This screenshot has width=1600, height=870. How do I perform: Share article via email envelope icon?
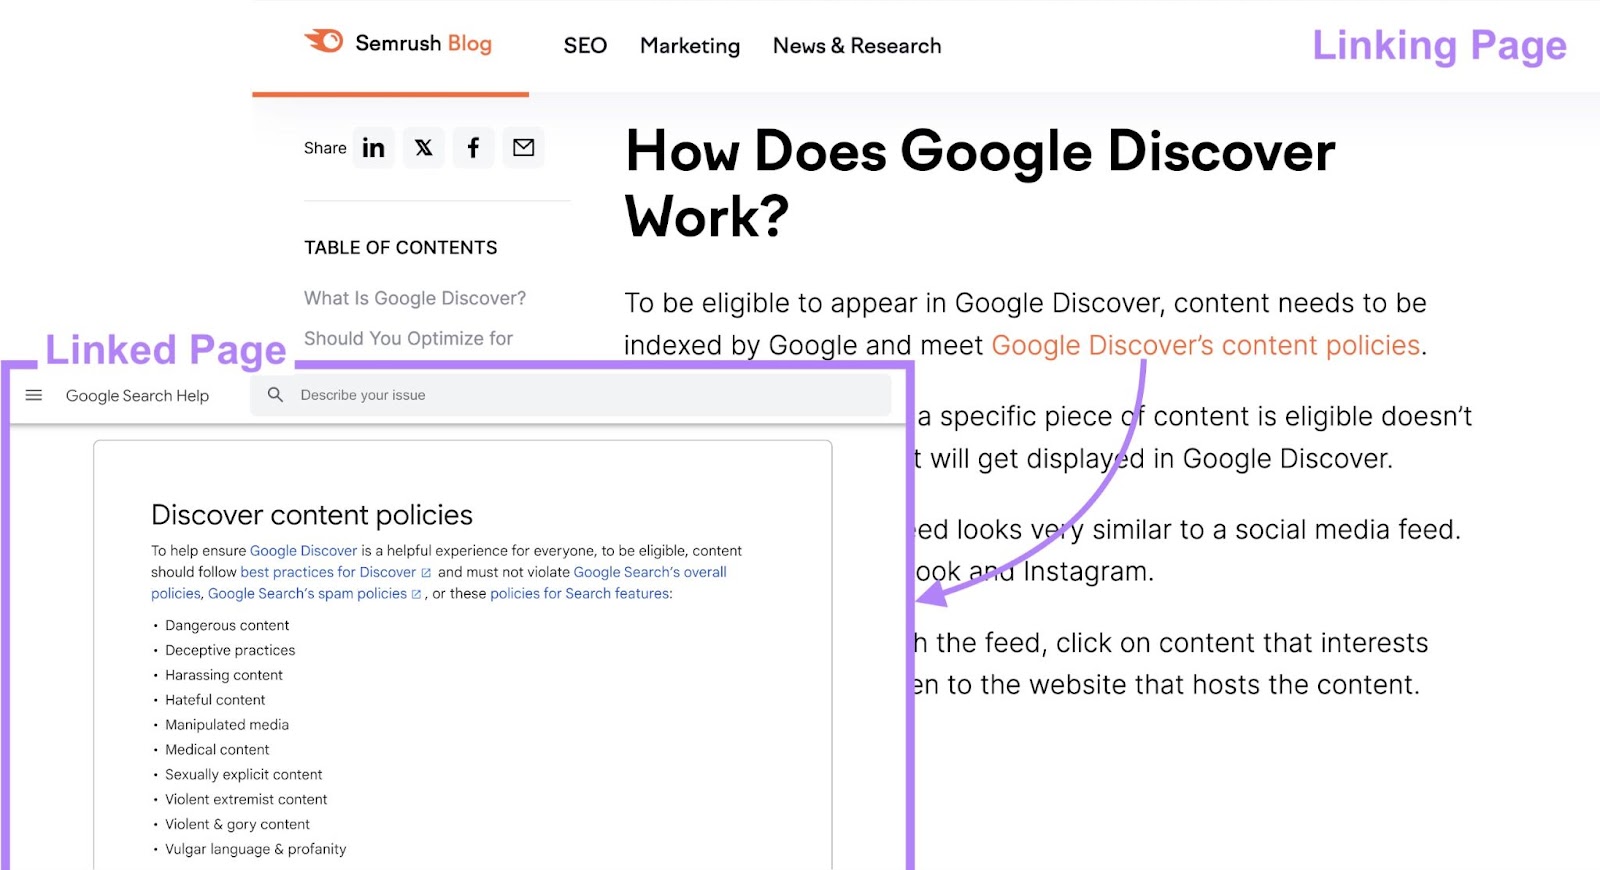[x=523, y=148]
